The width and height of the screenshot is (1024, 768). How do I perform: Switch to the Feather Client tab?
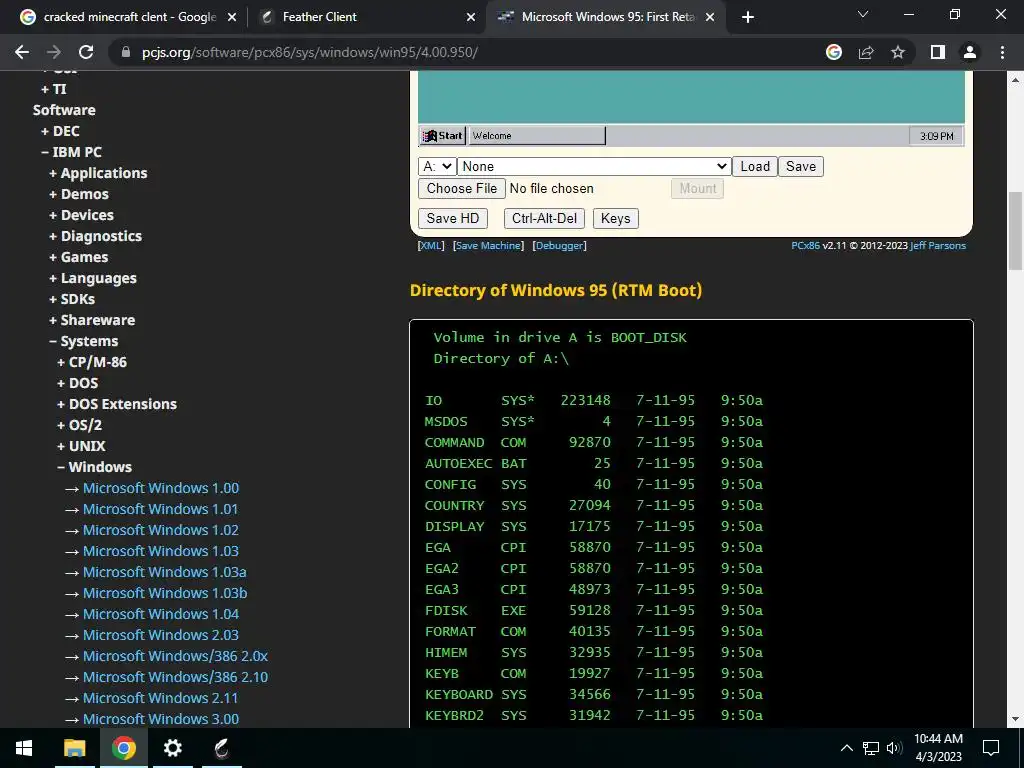(319, 17)
